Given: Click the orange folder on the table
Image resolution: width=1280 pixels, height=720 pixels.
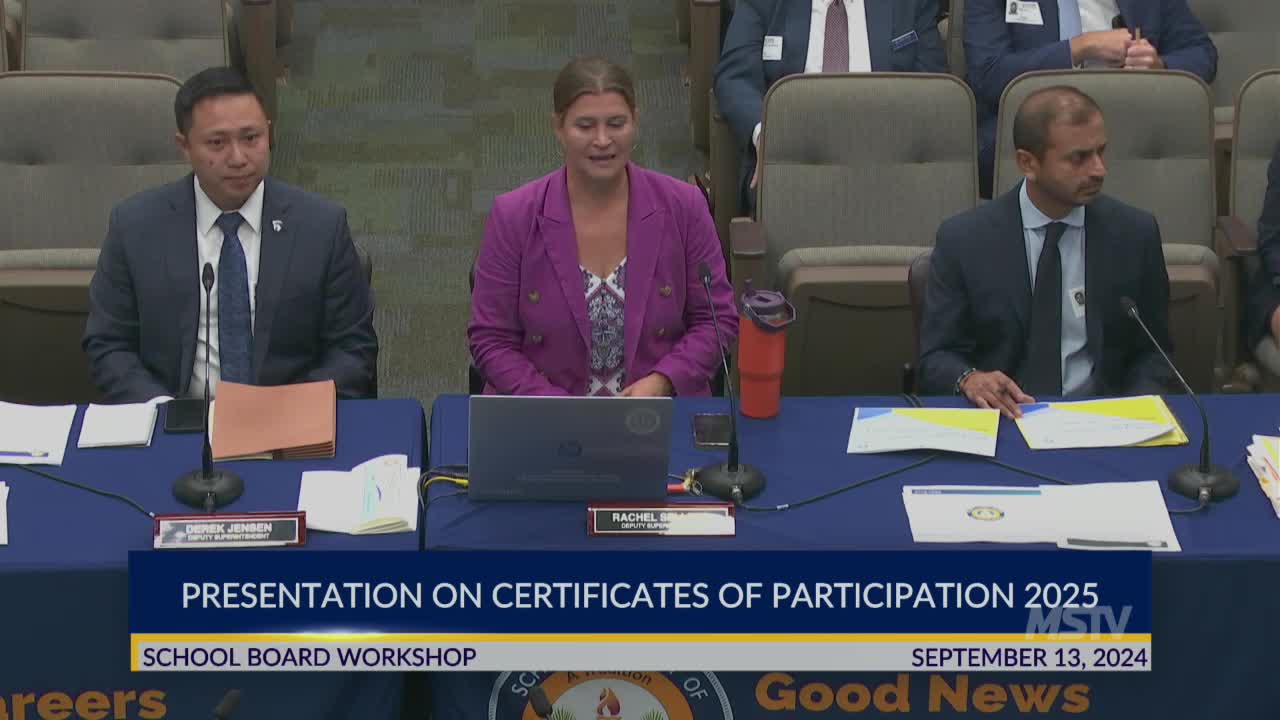Looking at the screenshot, I should point(274,419).
